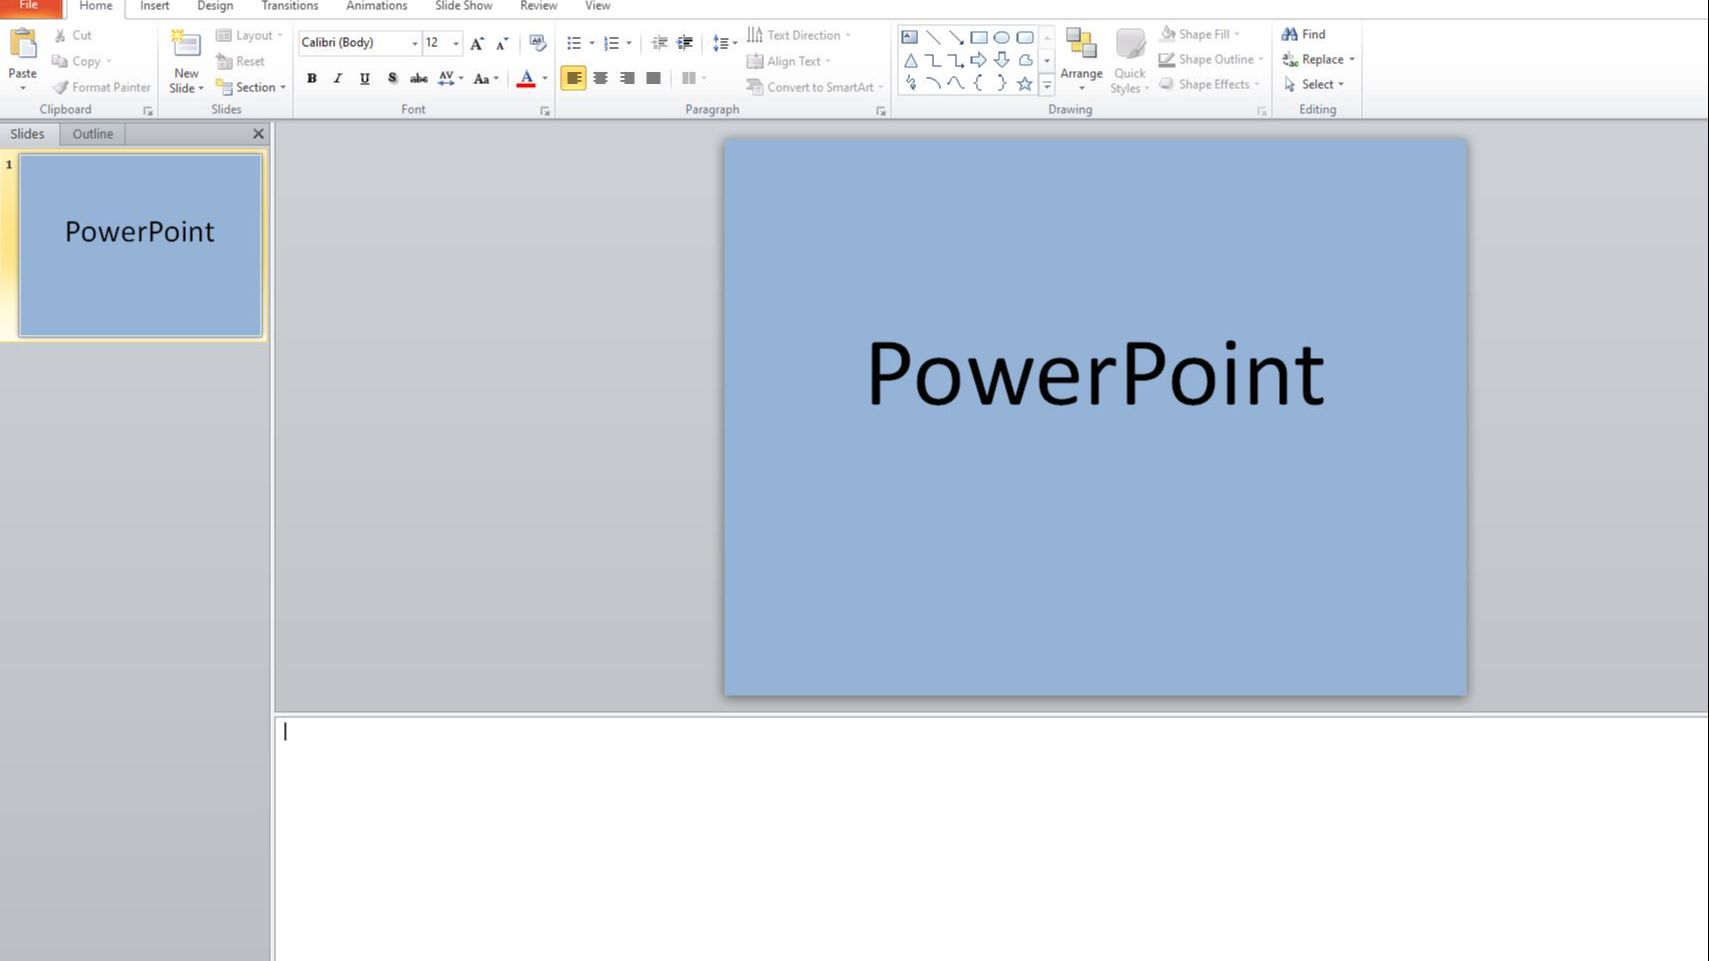The width and height of the screenshot is (1709, 961).
Task: Click the Reset slide button
Action: point(241,61)
